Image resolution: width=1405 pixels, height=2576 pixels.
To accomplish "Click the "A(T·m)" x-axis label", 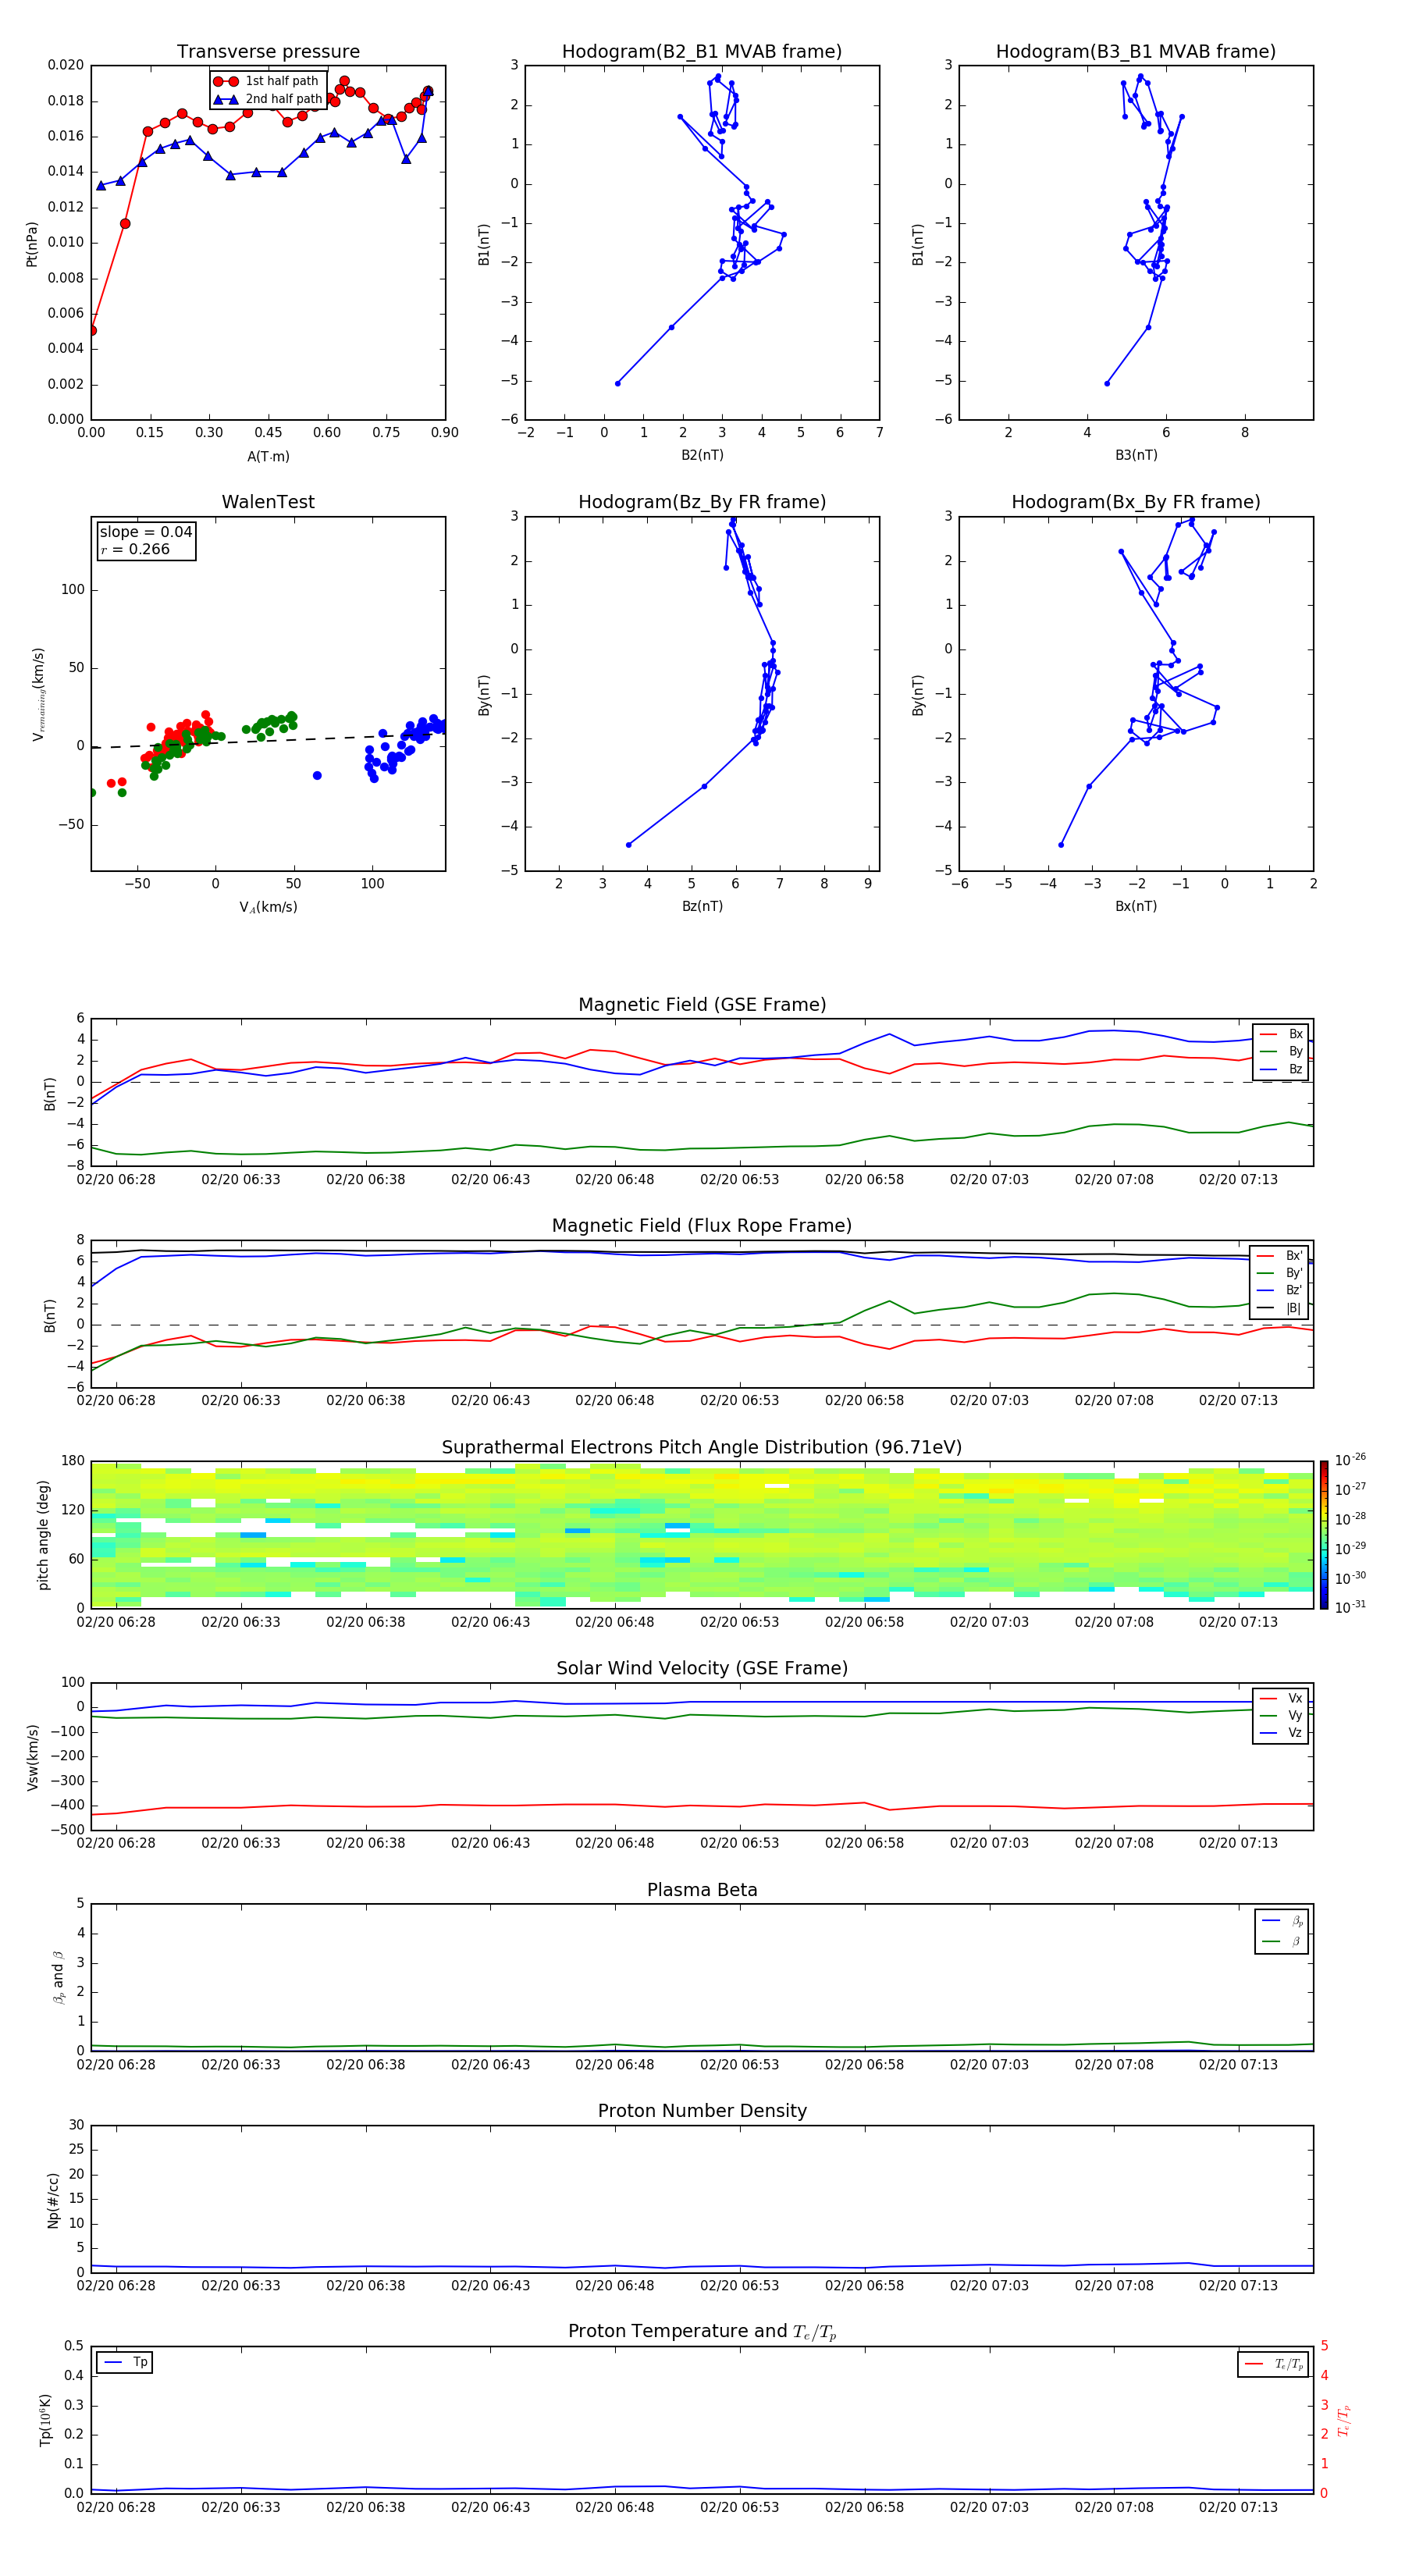I will pyautogui.click(x=268, y=456).
